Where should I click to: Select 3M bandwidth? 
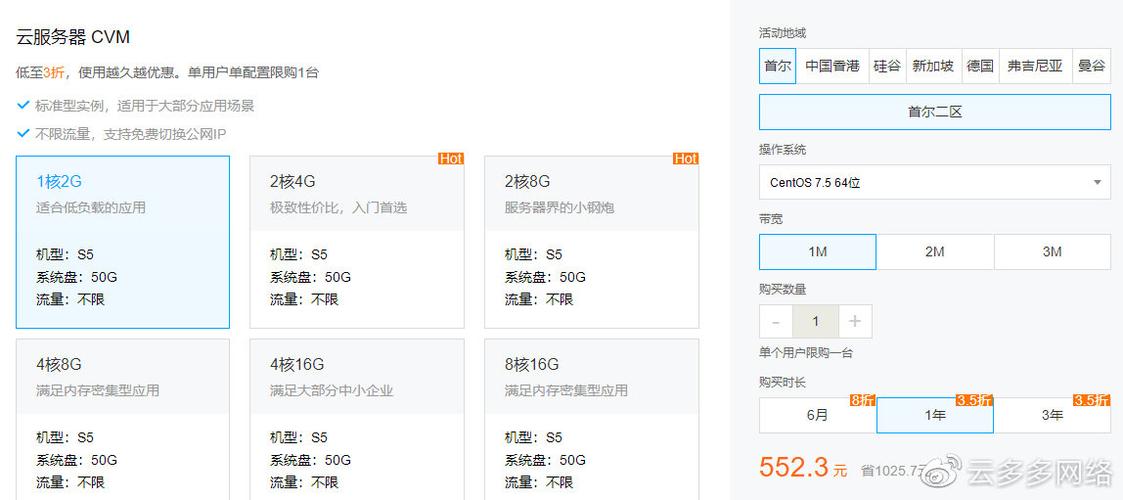(1052, 252)
